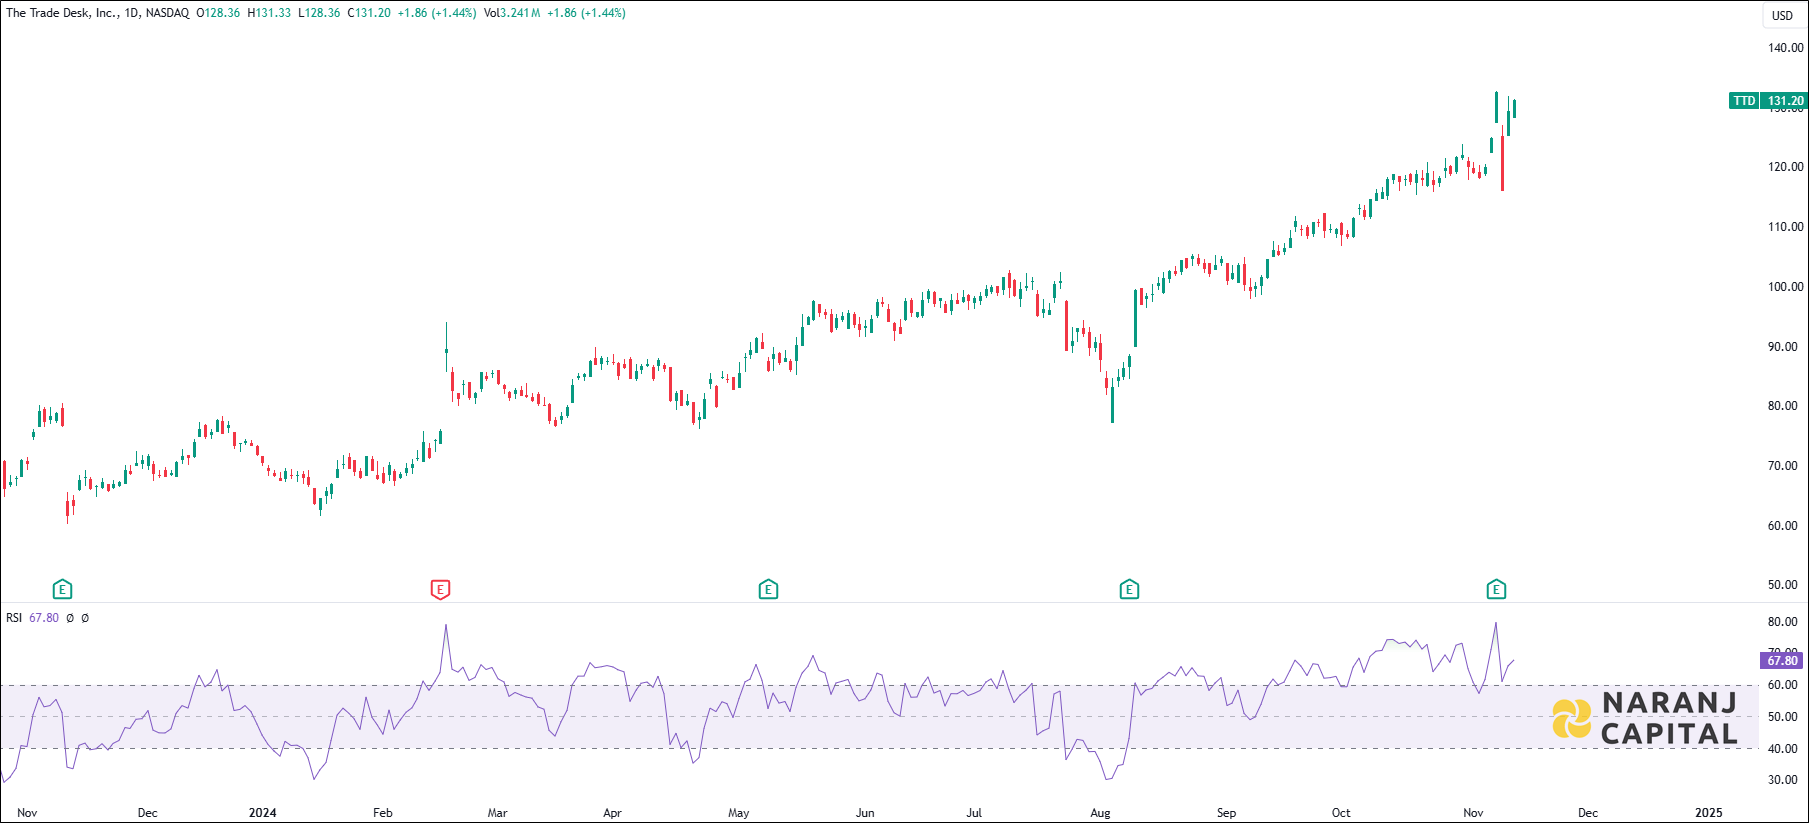Click the 140.00 level on price axis
The height and width of the screenshot is (823, 1809).
click(x=1785, y=48)
